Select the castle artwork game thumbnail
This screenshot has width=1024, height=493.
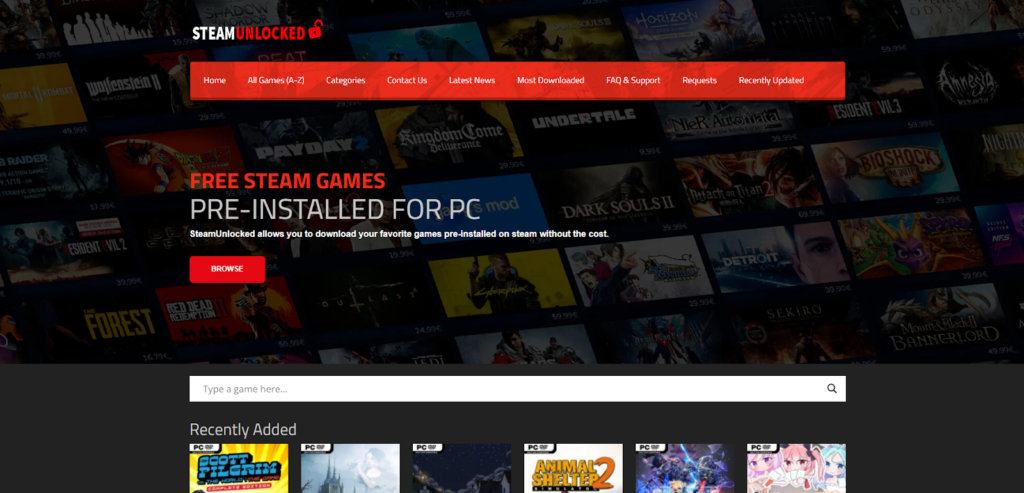pos(350,468)
